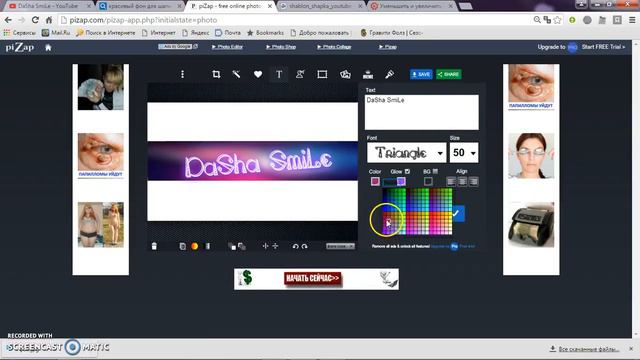The image size is (640, 360).
Task: Click the undo arrow
Action: 295,246
